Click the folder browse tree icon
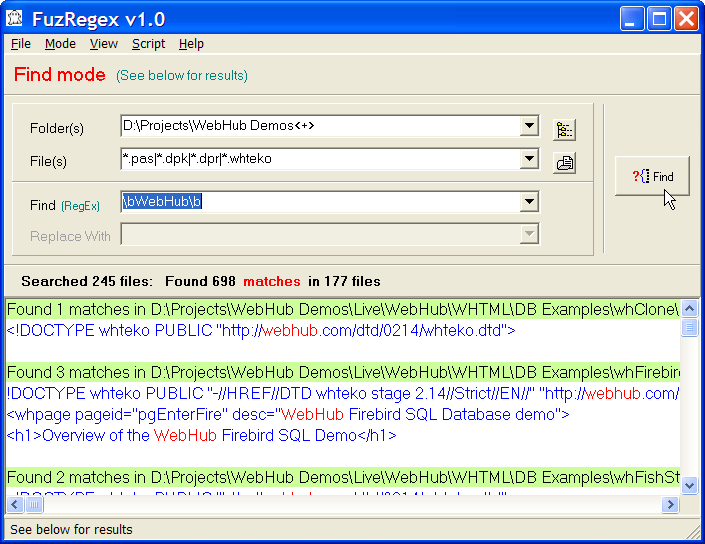 click(565, 130)
